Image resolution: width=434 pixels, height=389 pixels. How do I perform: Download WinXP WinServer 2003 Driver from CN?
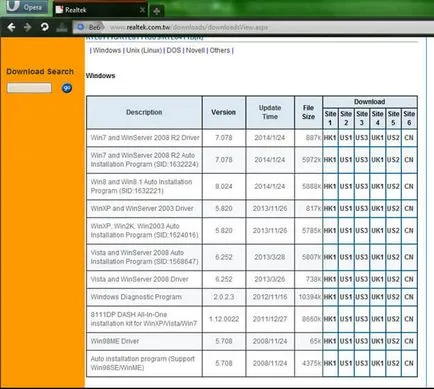(409, 208)
